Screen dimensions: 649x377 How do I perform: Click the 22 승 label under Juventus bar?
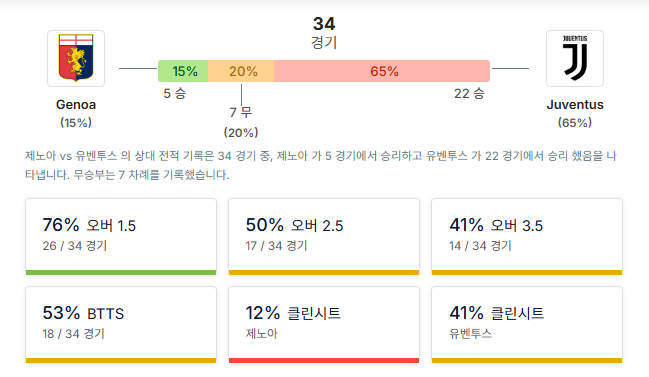tap(469, 94)
